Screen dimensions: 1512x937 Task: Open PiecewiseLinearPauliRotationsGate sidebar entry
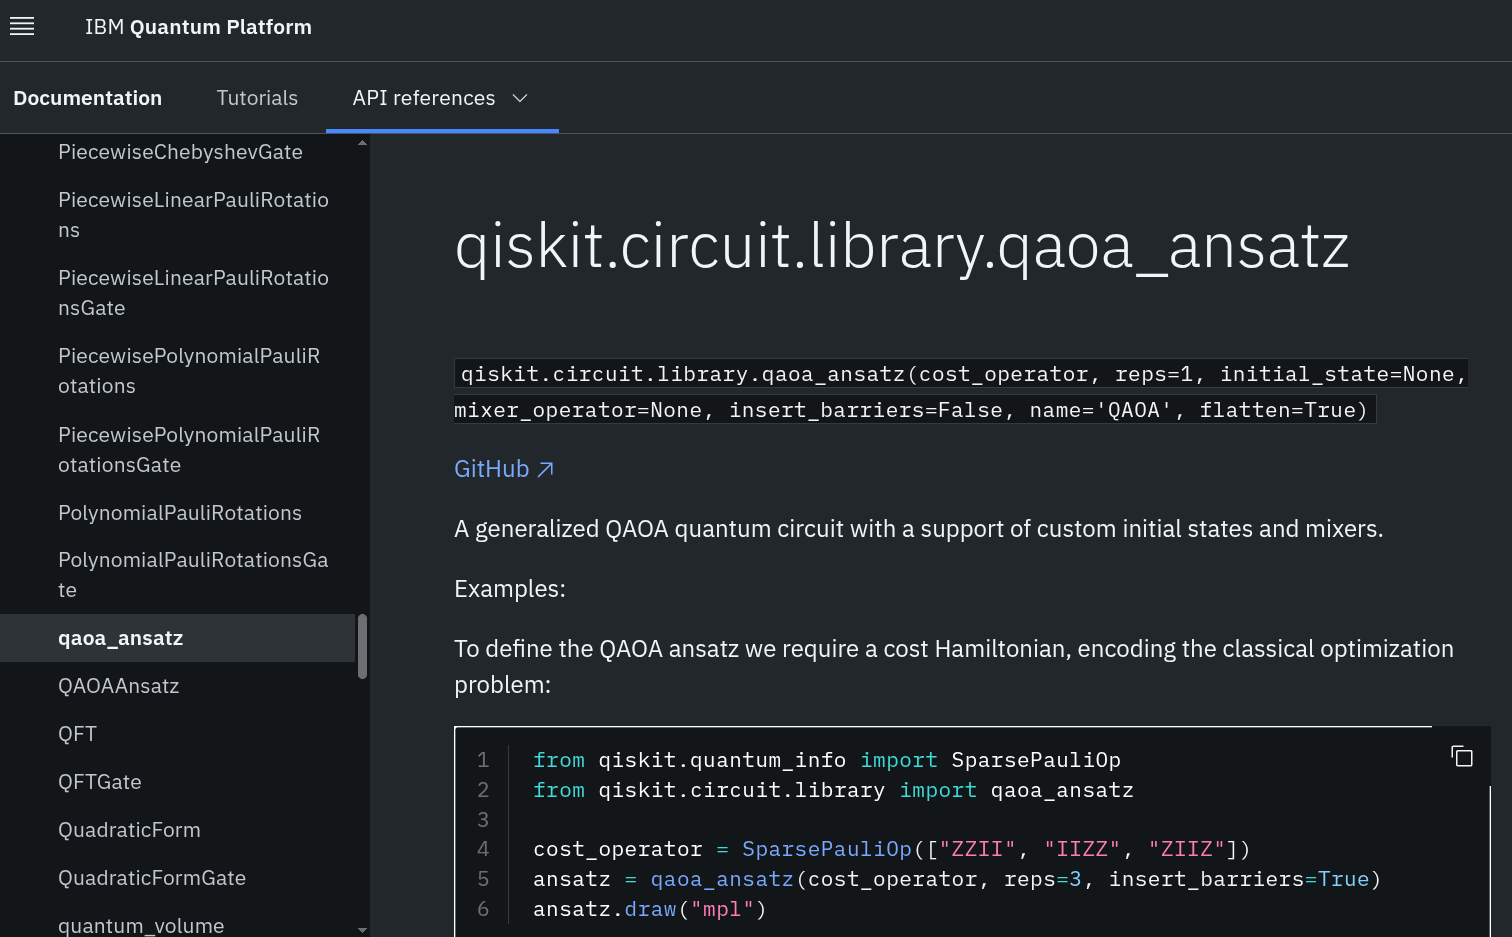pyautogui.click(x=193, y=293)
